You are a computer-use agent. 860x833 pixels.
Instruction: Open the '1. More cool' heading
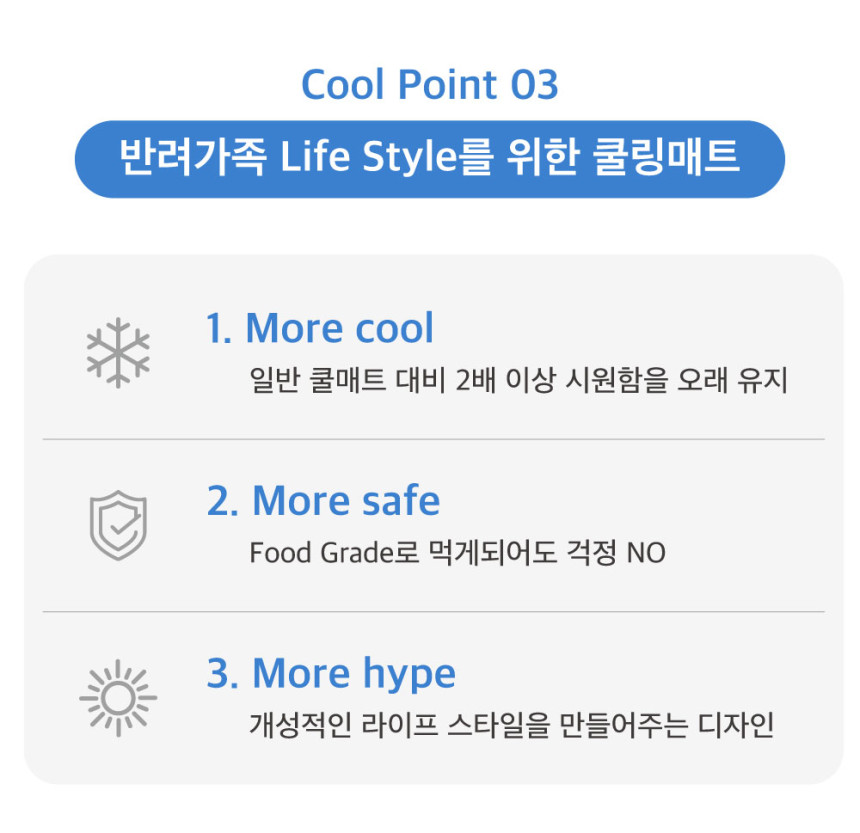(319, 328)
